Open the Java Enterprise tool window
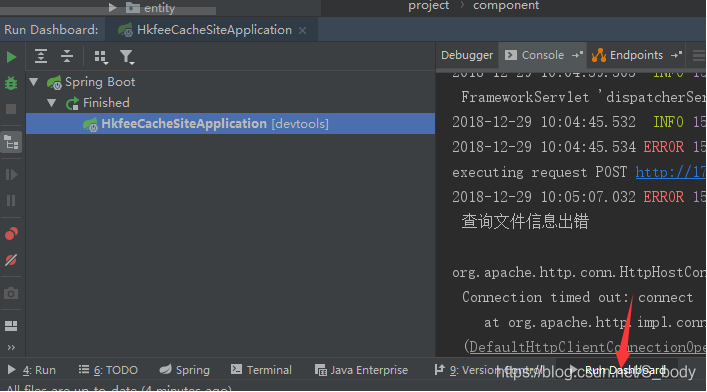Image resolution: width=707 pixels, height=392 pixels. pyautogui.click(x=361, y=370)
